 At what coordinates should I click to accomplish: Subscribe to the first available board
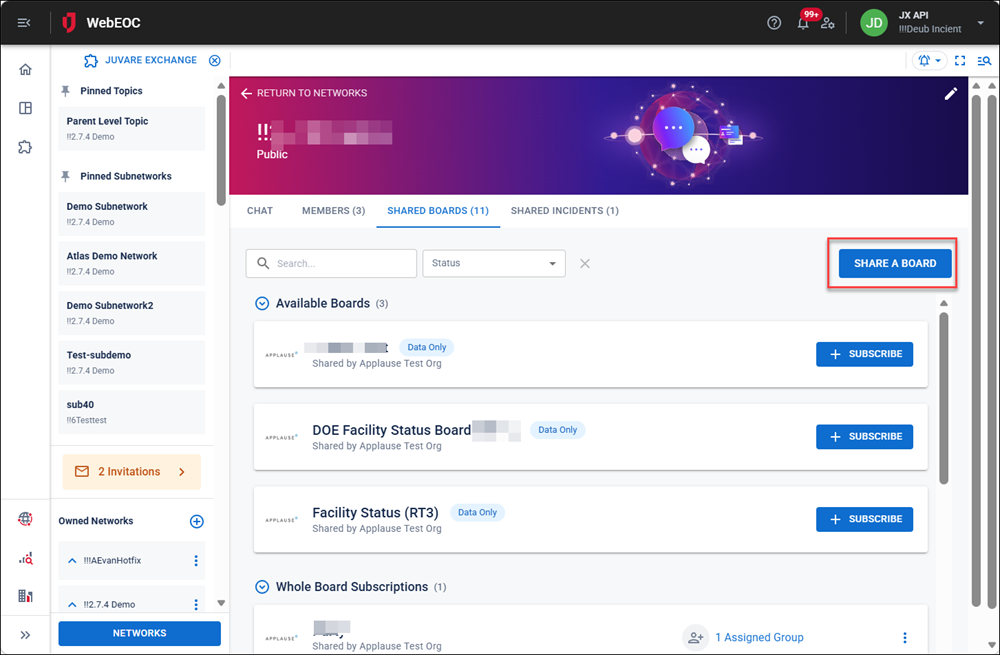[x=864, y=354]
